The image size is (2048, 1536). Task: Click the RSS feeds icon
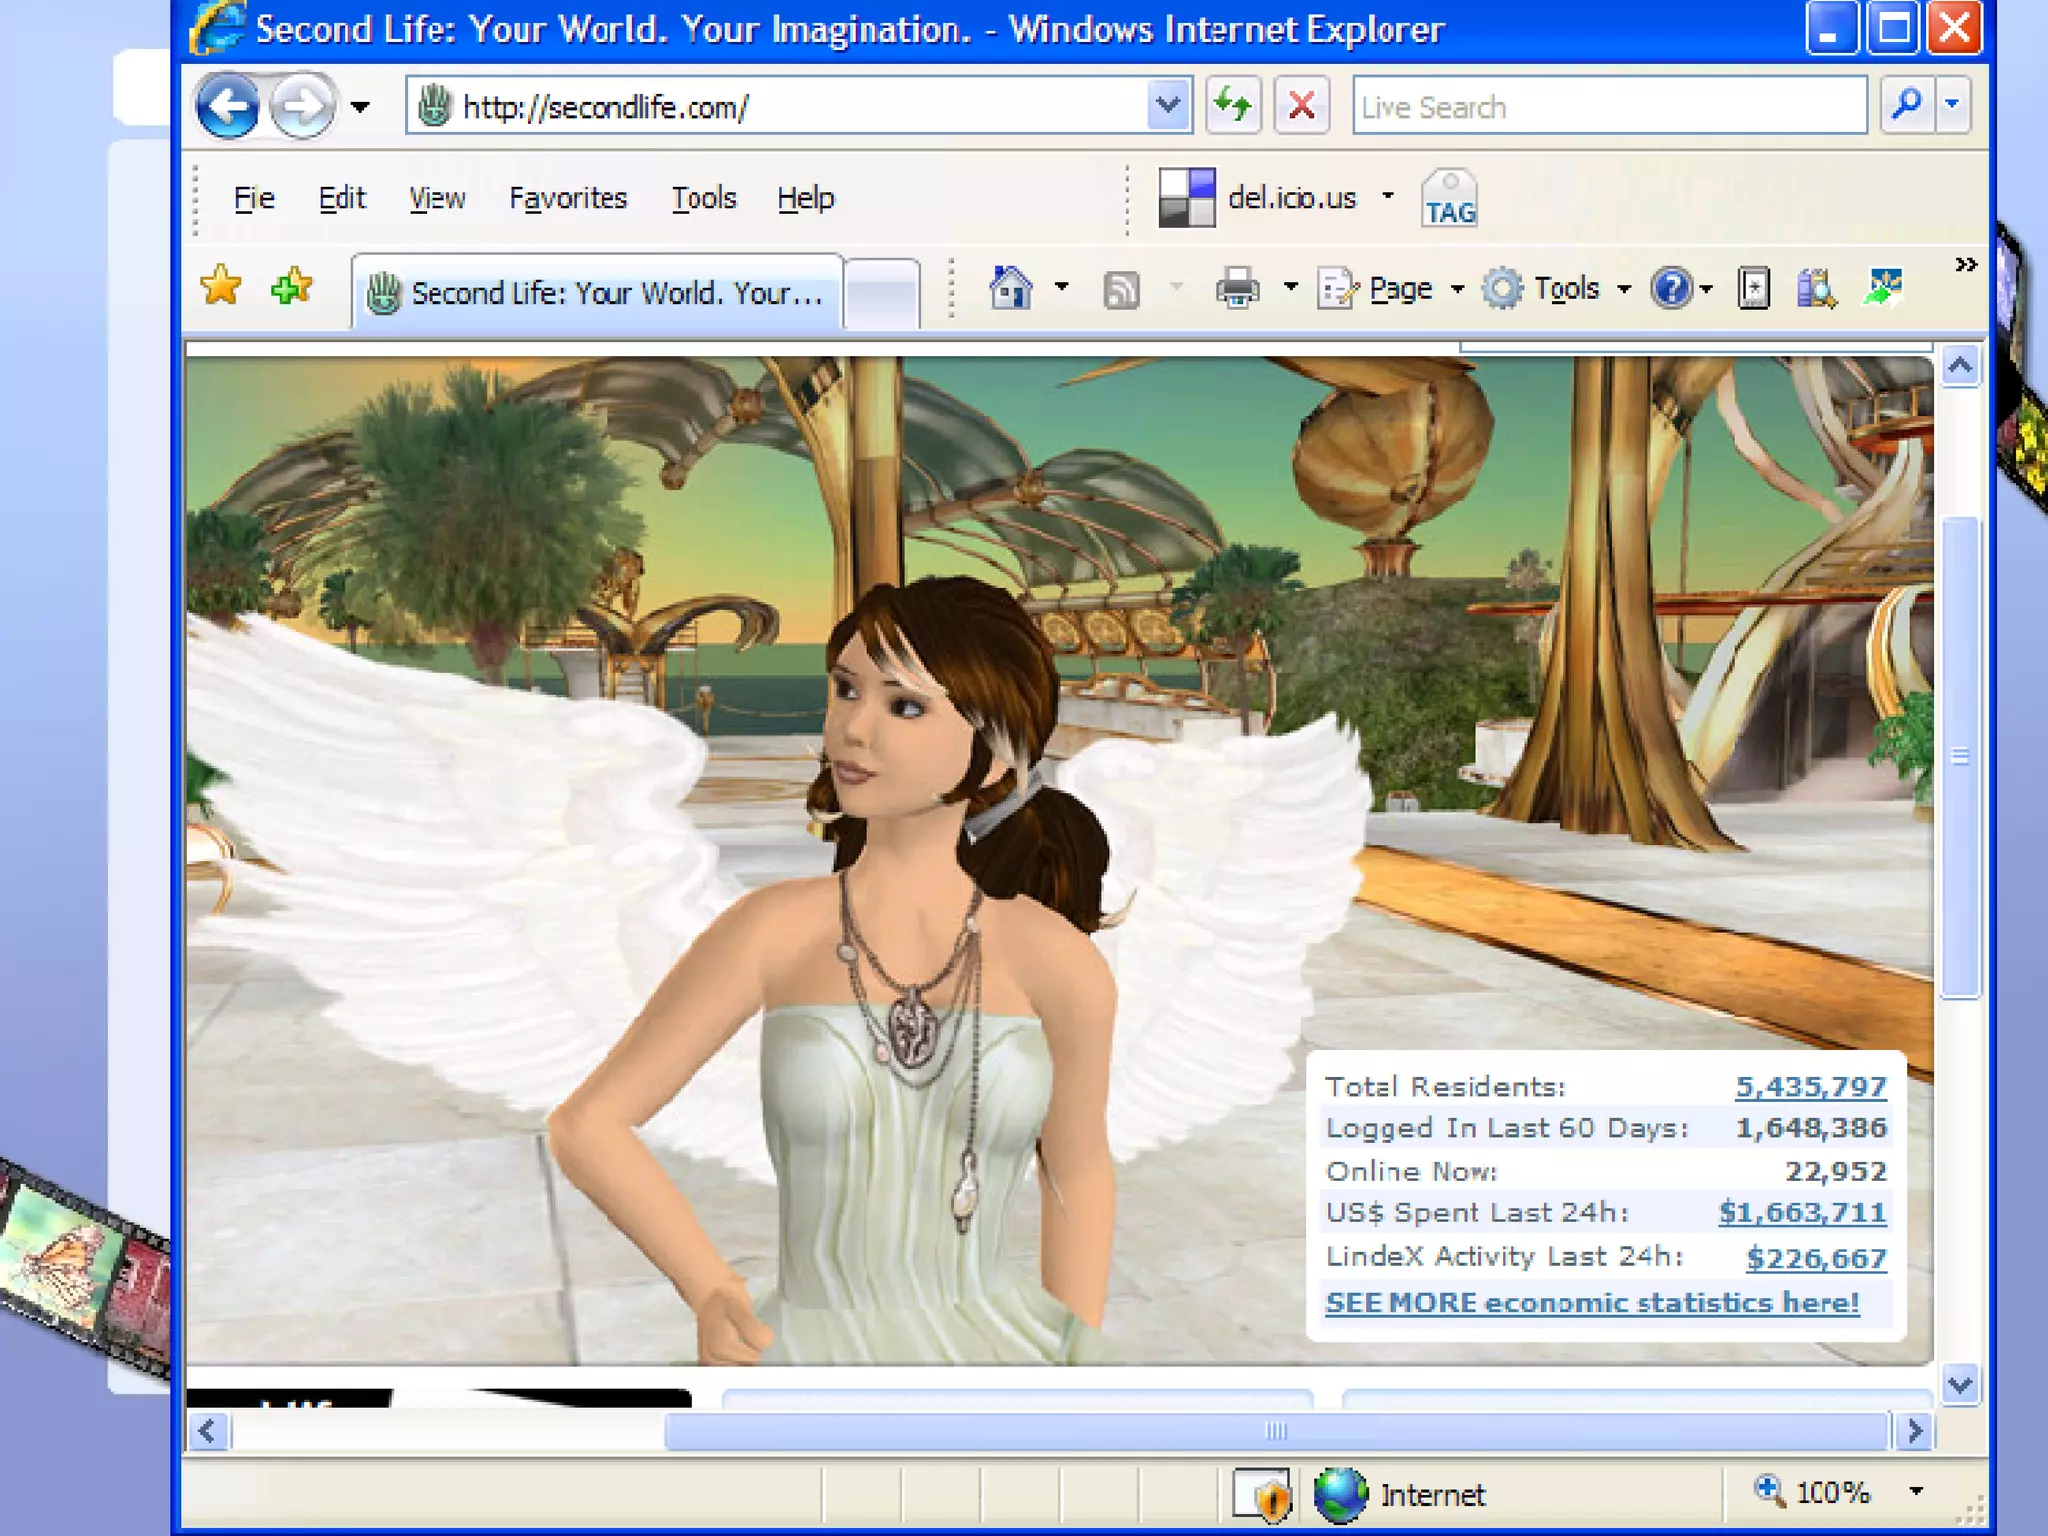pos(1121,290)
